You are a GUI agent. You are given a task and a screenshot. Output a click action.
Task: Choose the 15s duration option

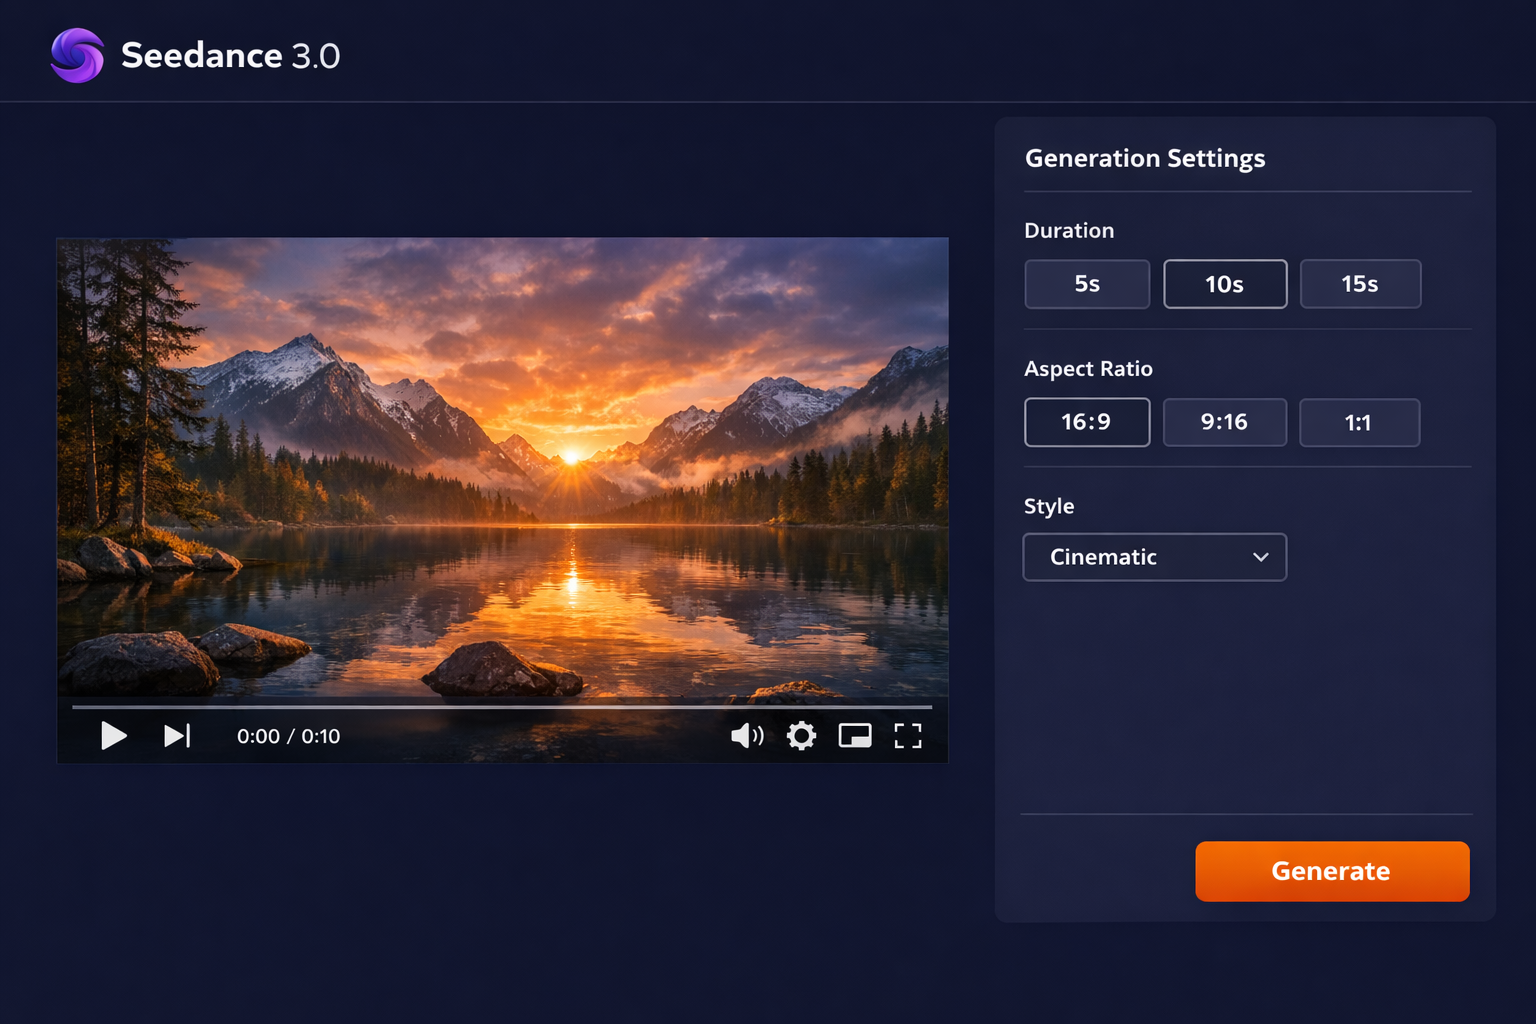(x=1360, y=284)
